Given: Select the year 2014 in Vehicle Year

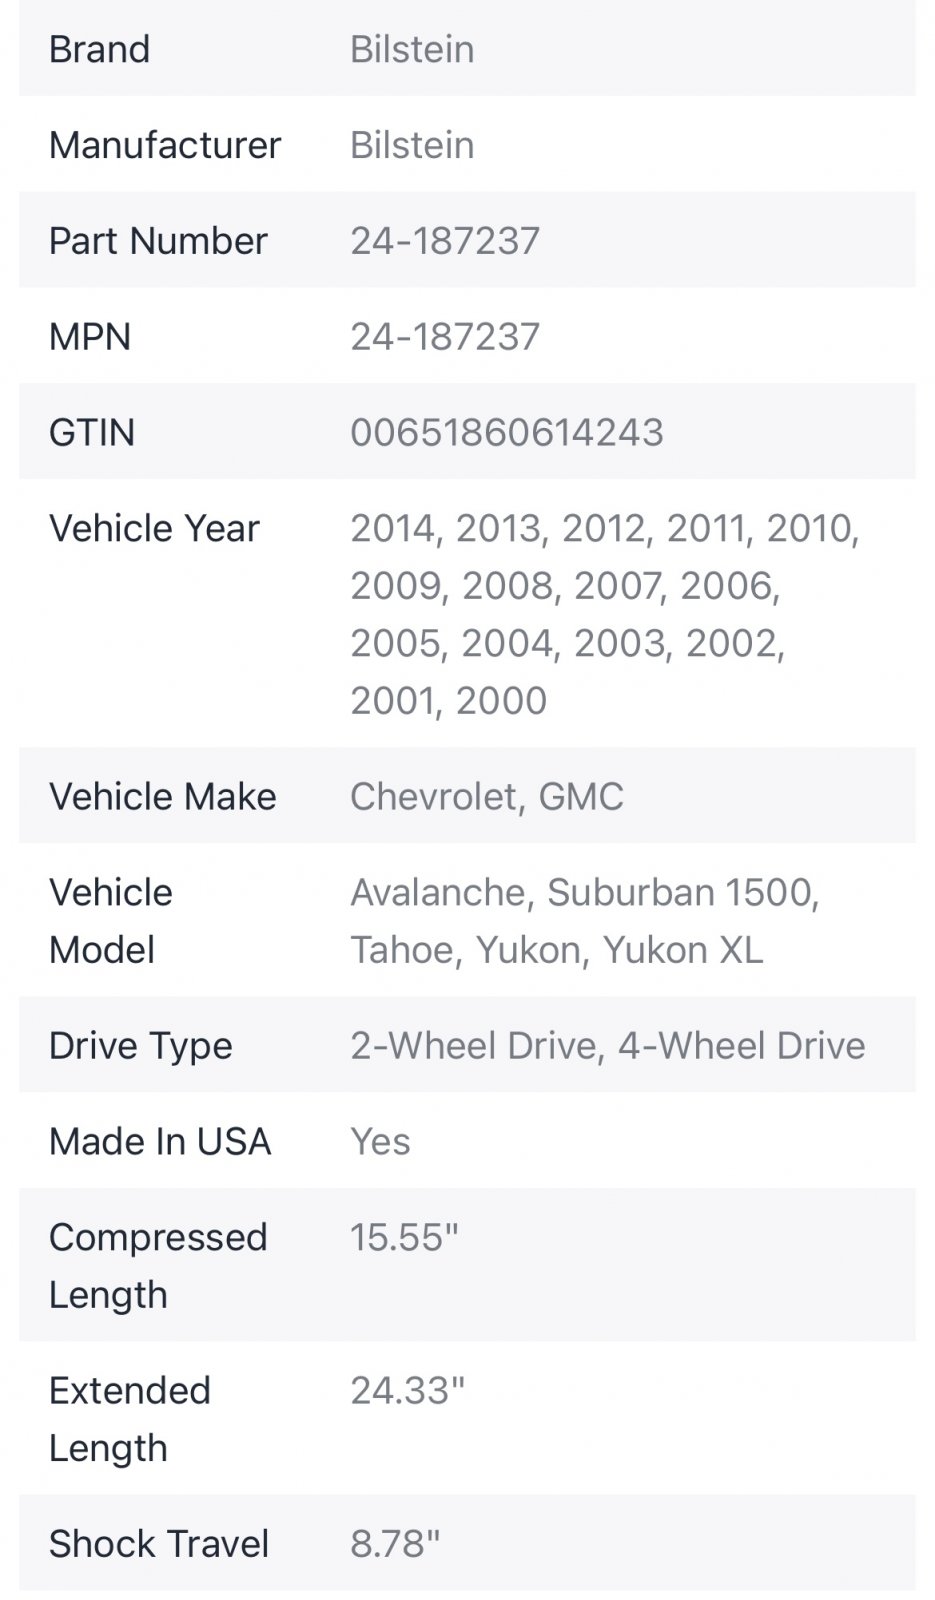Looking at the screenshot, I should pos(393,528).
